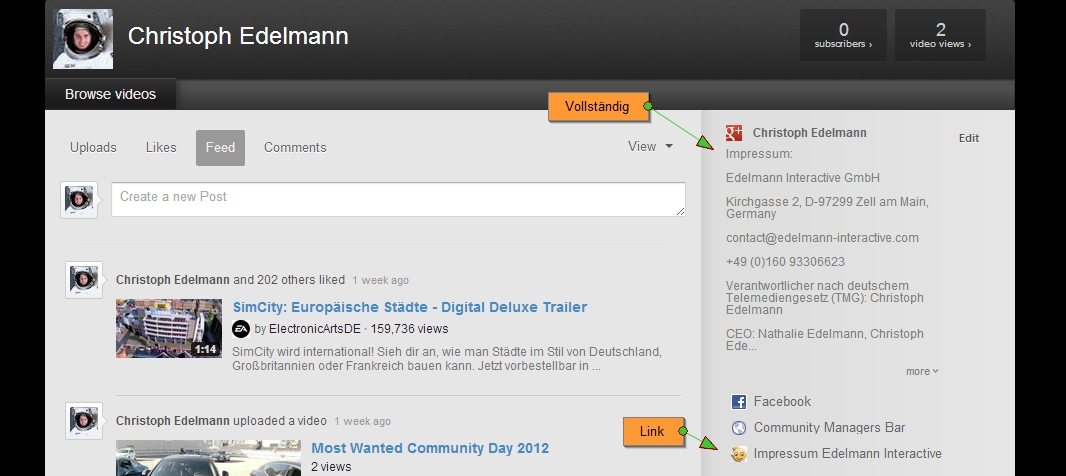Click the phone number +49 (0)160 93306623

pyautogui.click(x=785, y=262)
